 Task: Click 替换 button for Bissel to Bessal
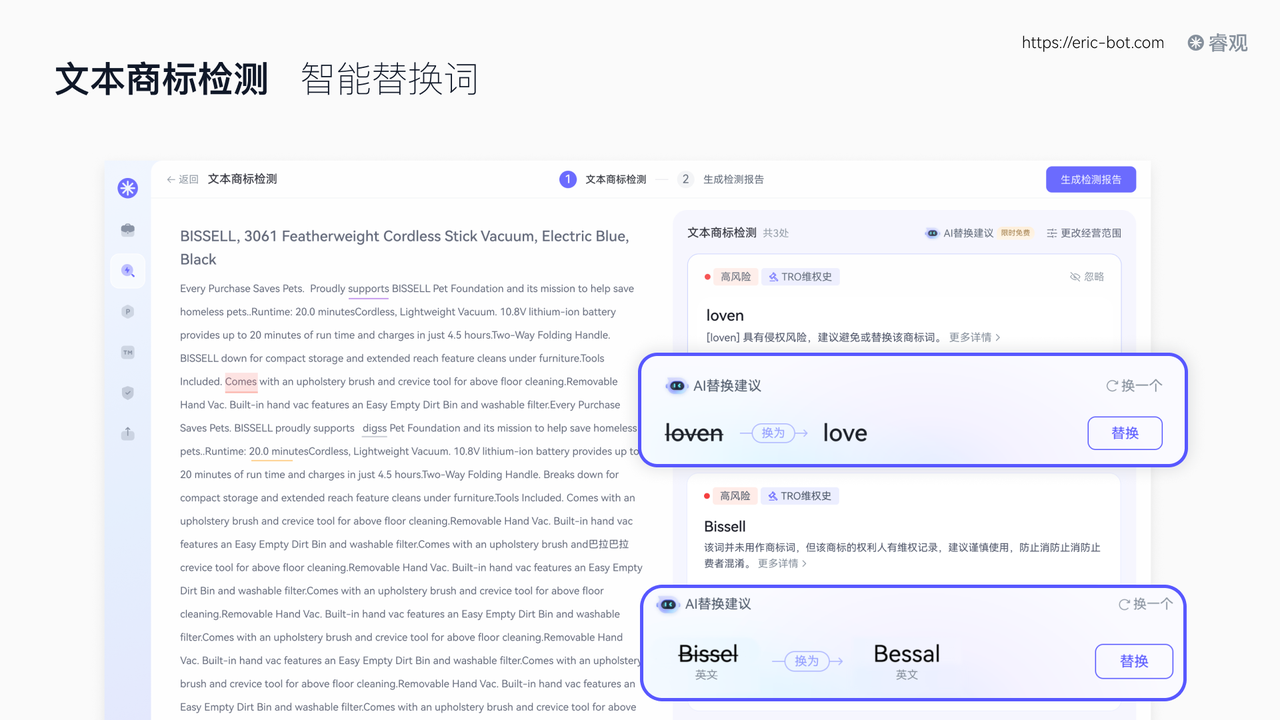[1134, 661]
